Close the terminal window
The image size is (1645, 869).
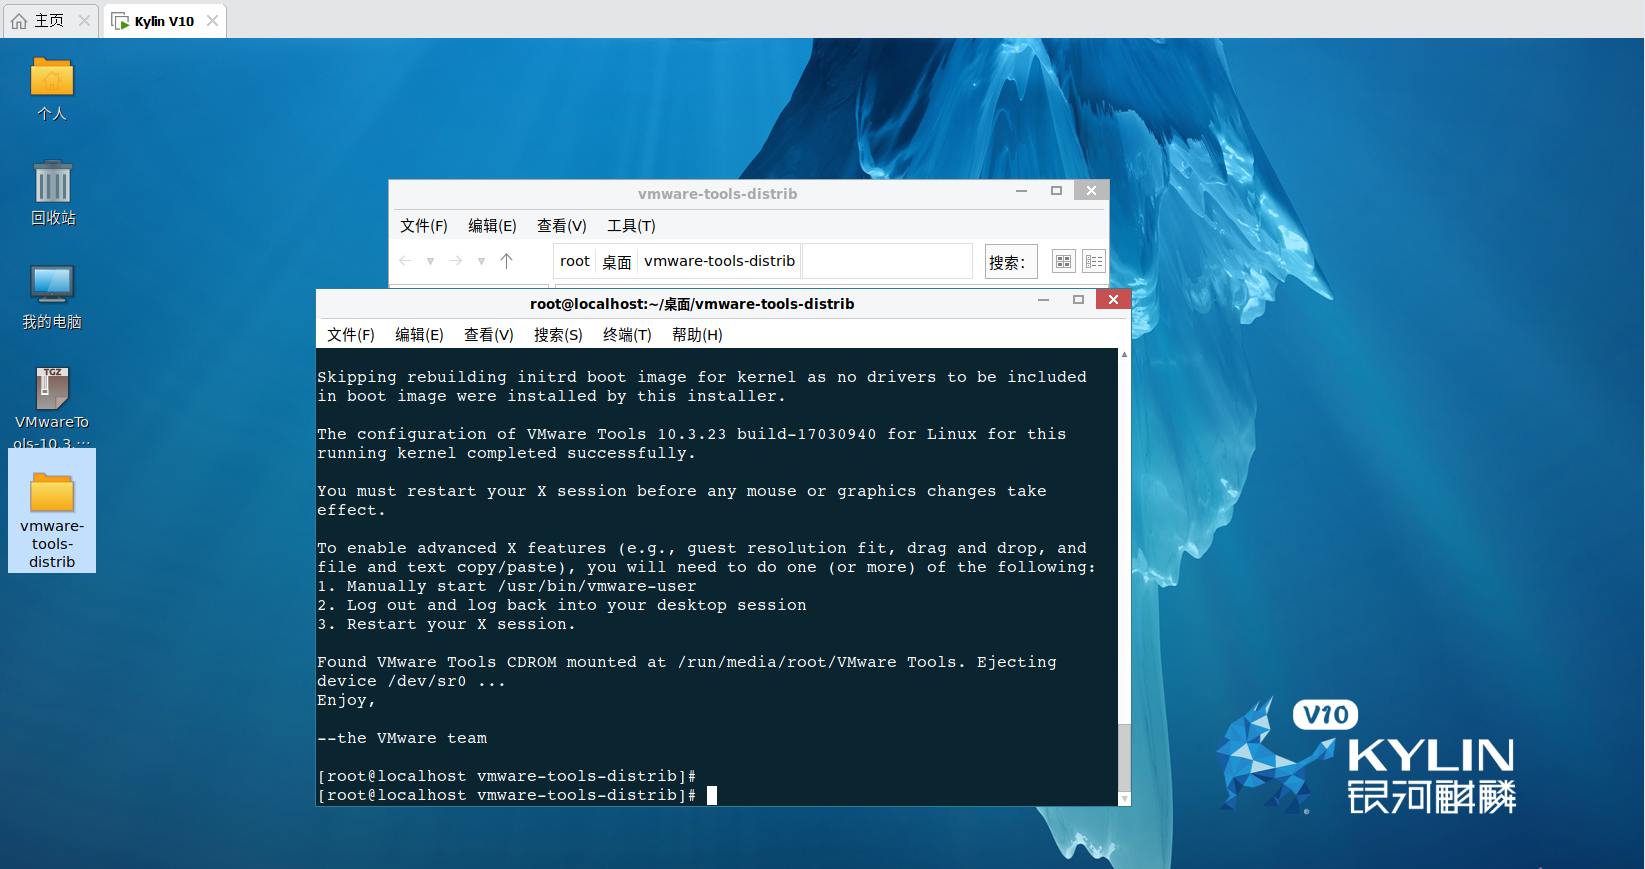[x=1113, y=299]
